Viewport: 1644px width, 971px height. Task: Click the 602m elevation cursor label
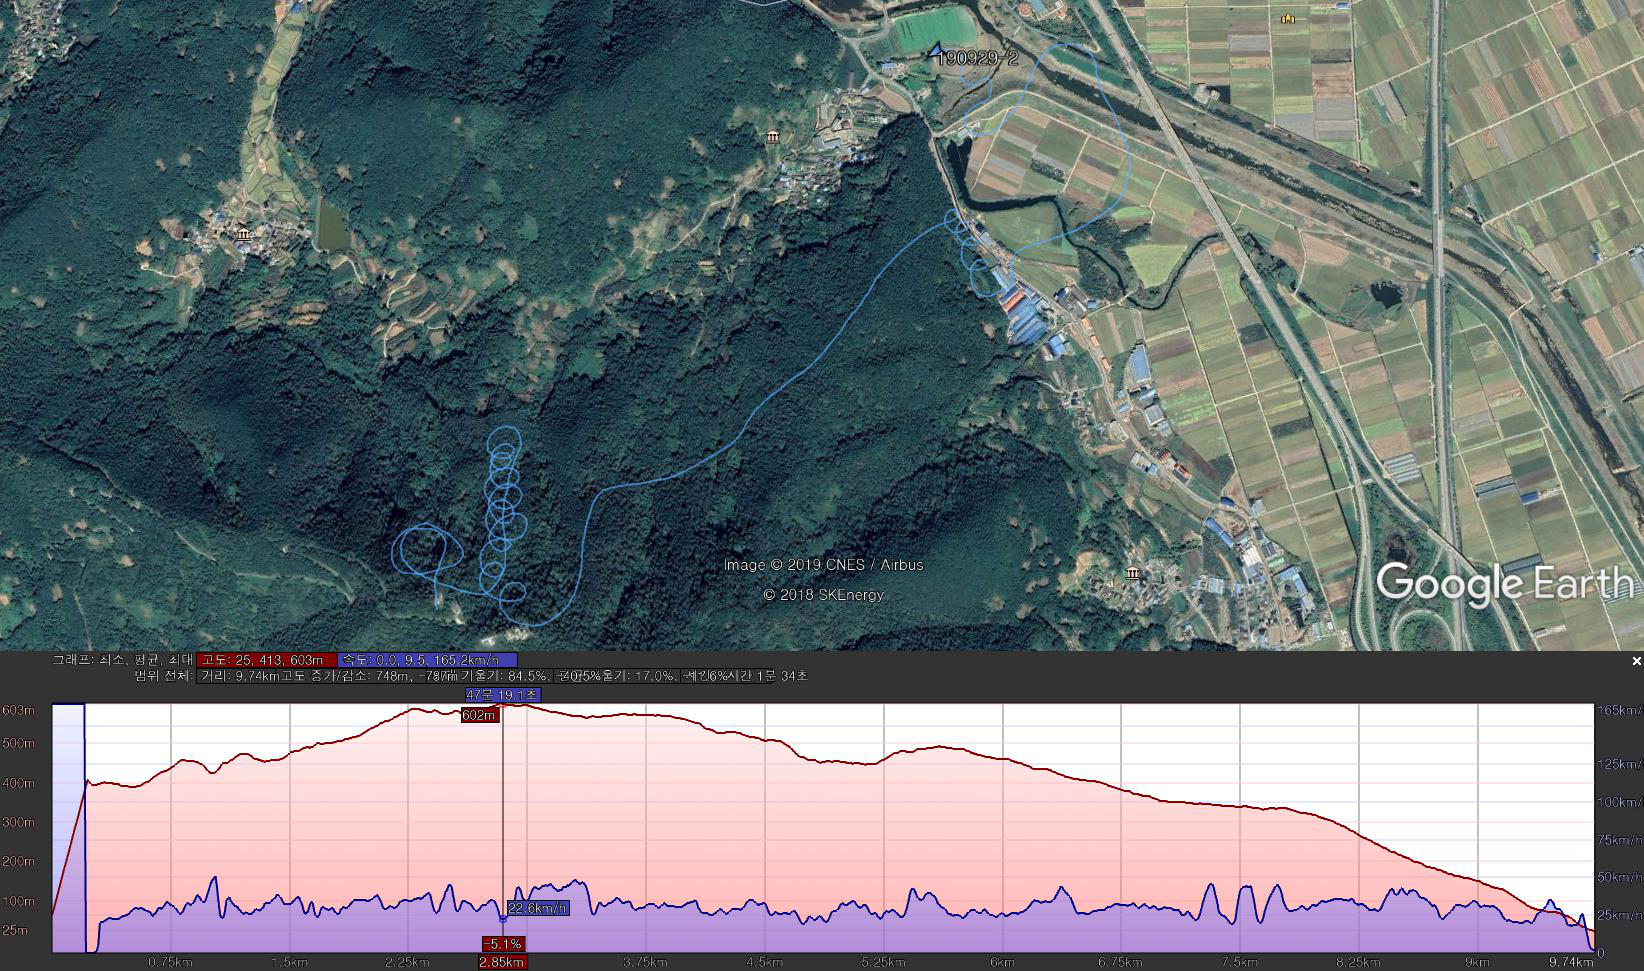click(479, 715)
